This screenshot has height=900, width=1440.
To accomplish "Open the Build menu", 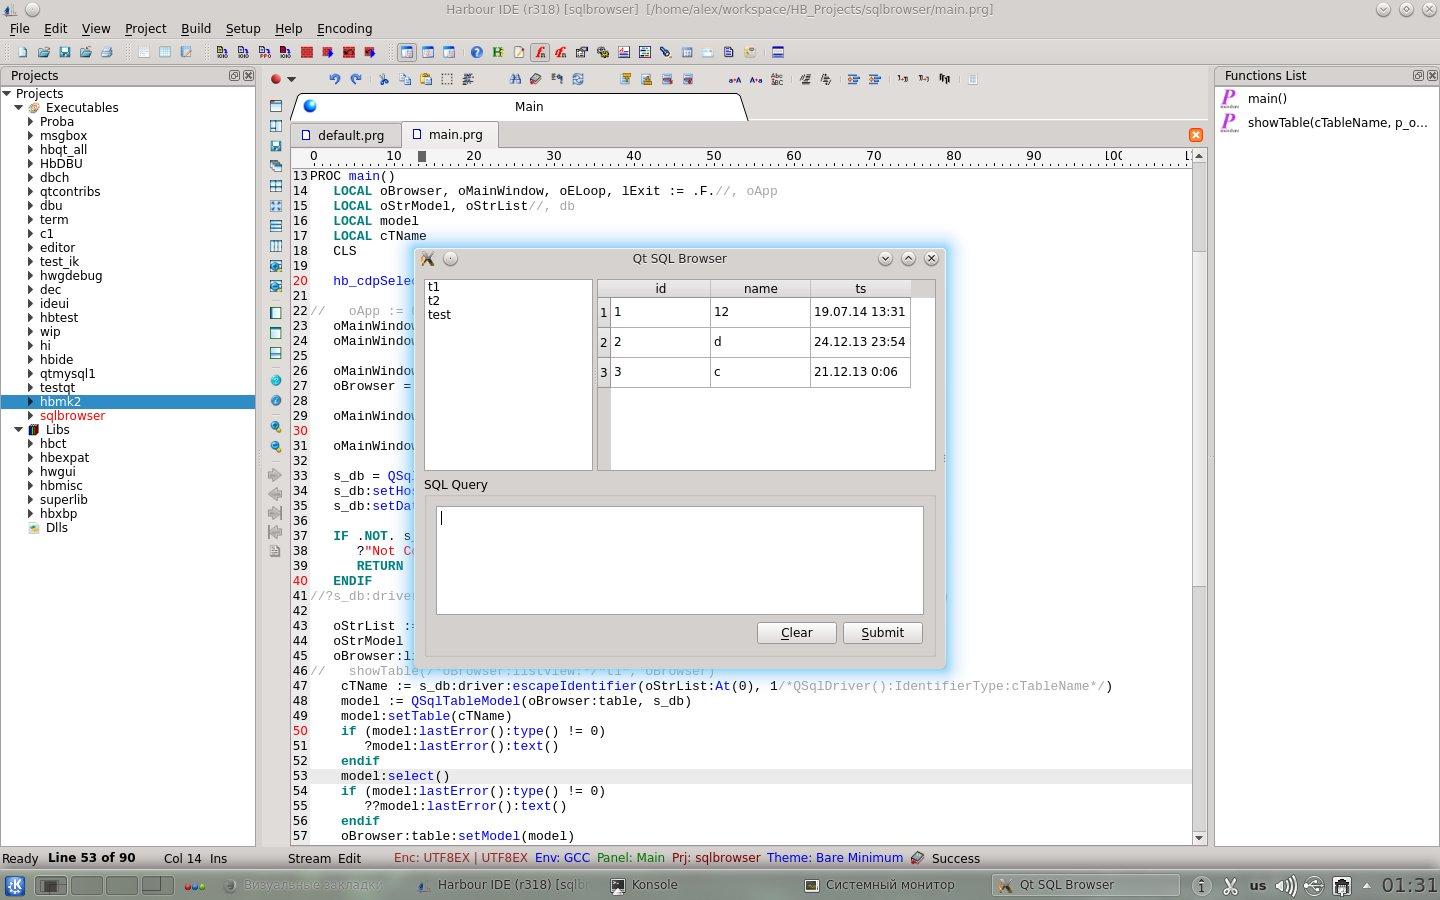I will [x=195, y=28].
